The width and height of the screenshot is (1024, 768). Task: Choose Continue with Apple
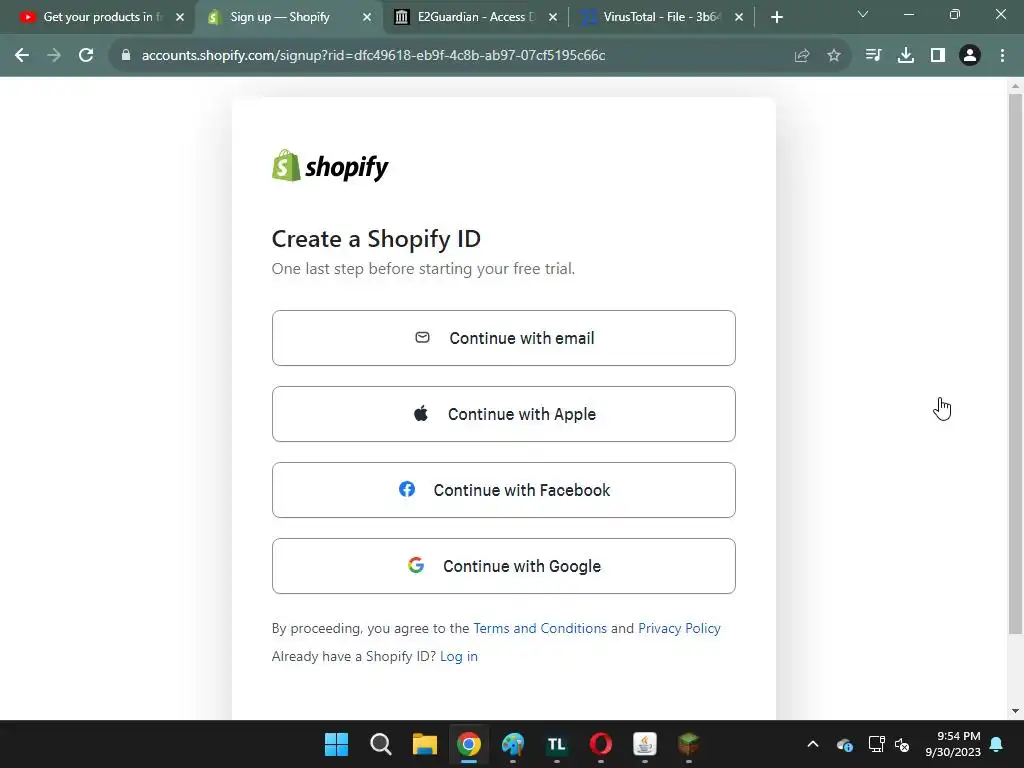click(x=504, y=414)
